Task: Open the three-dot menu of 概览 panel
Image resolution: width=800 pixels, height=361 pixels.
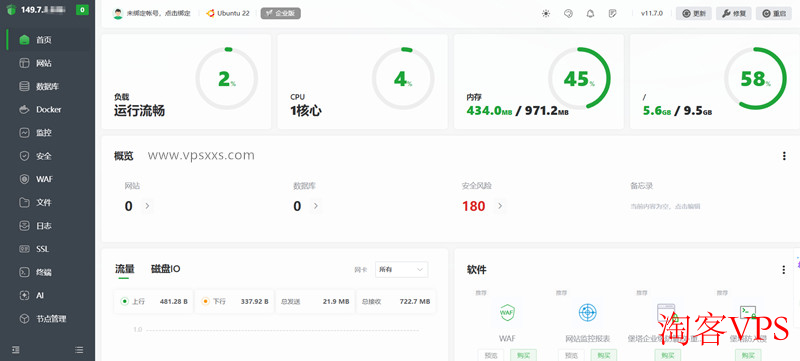Action: click(784, 156)
